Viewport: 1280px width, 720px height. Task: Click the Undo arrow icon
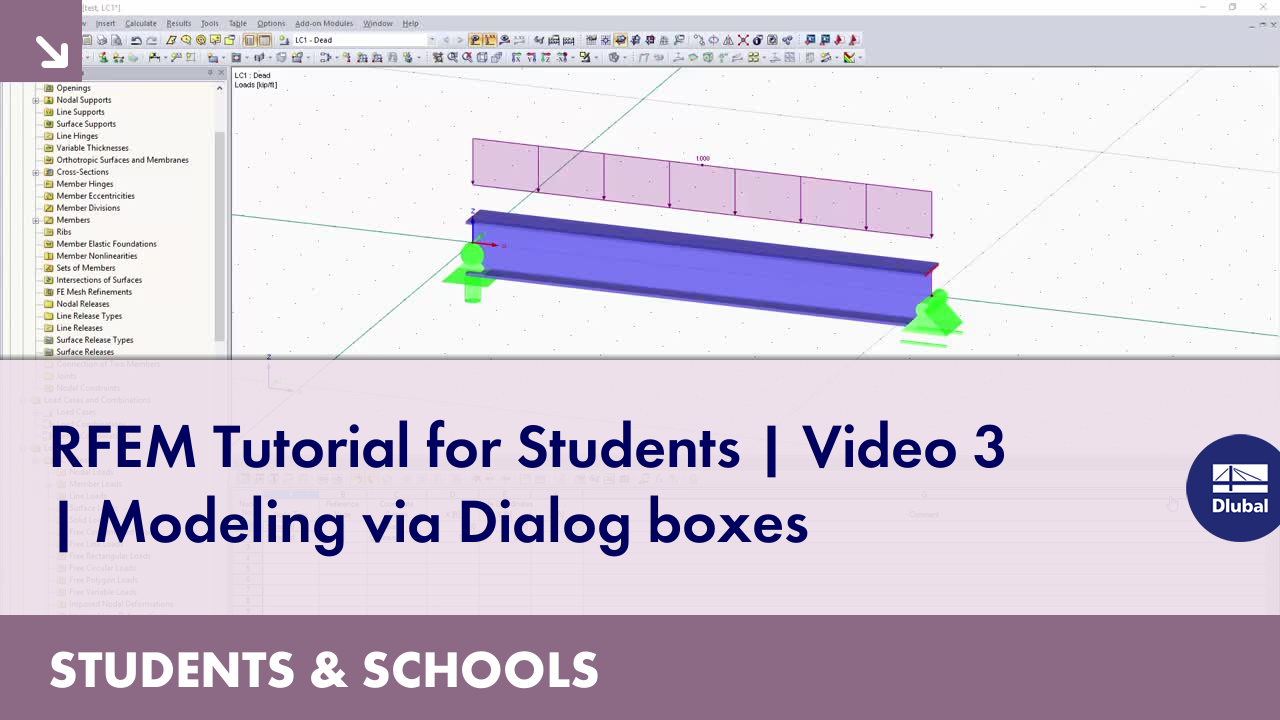(136, 40)
